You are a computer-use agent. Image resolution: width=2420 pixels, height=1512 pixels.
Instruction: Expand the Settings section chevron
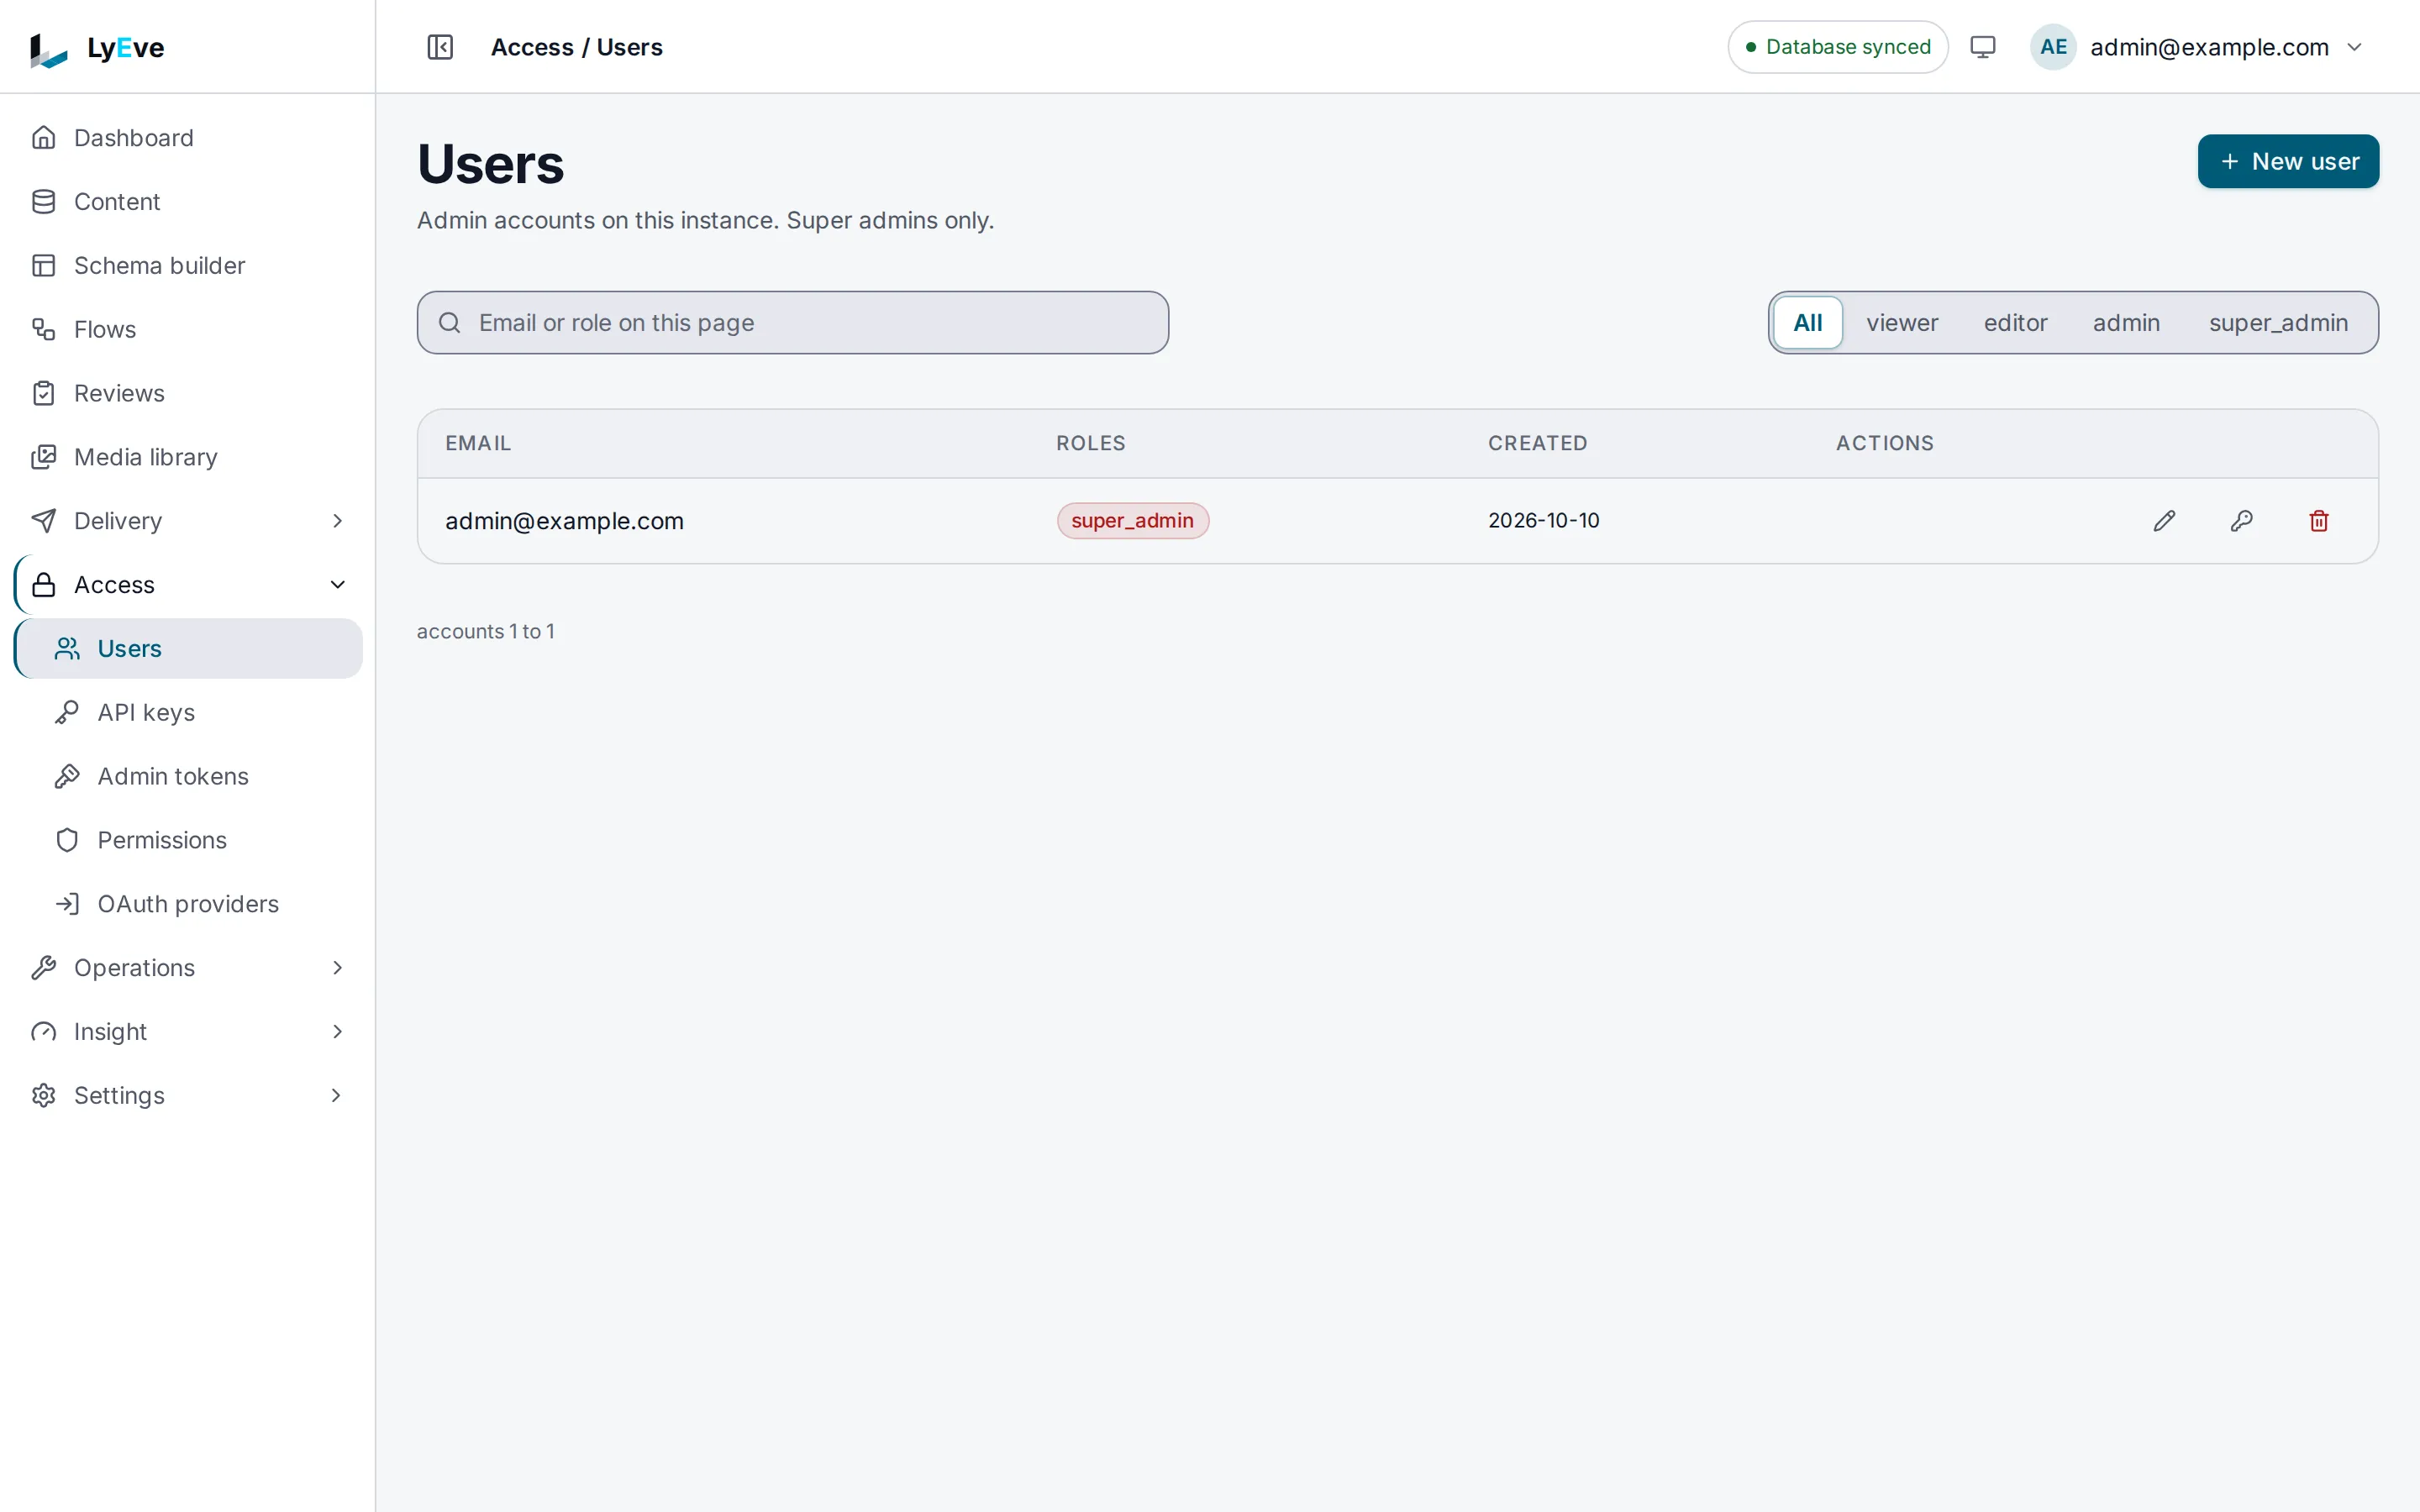[337, 1095]
